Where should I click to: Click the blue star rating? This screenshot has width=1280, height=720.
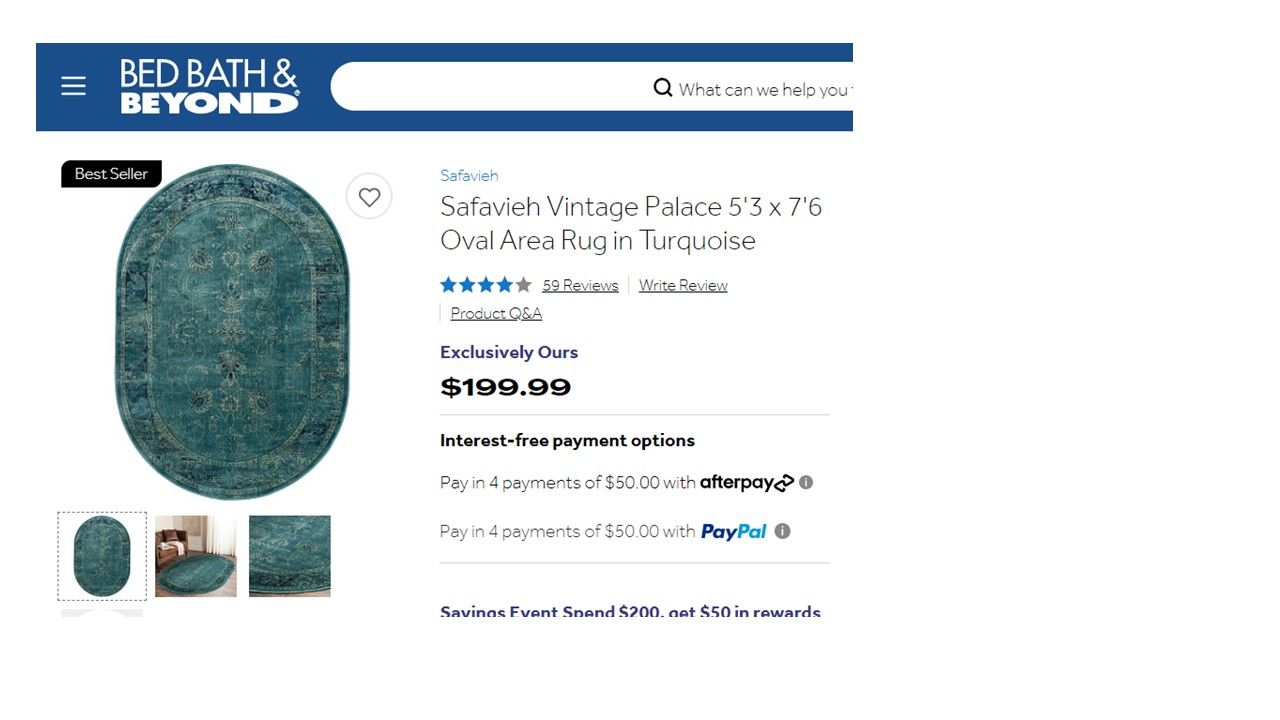[485, 285]
